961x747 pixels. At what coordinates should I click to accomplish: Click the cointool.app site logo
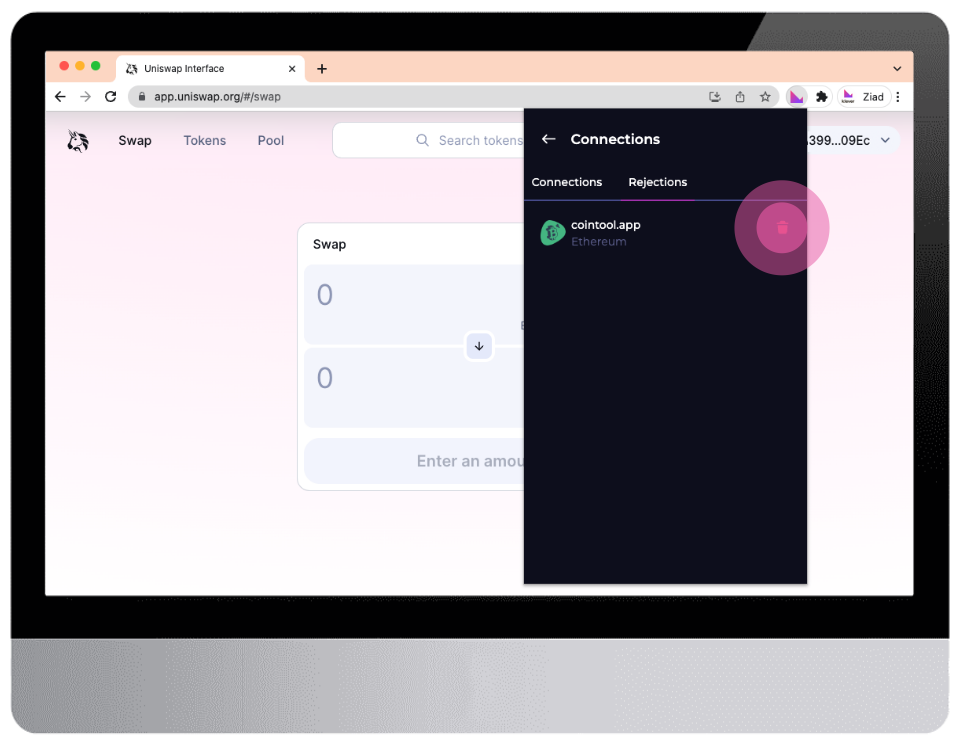point(552,233)
